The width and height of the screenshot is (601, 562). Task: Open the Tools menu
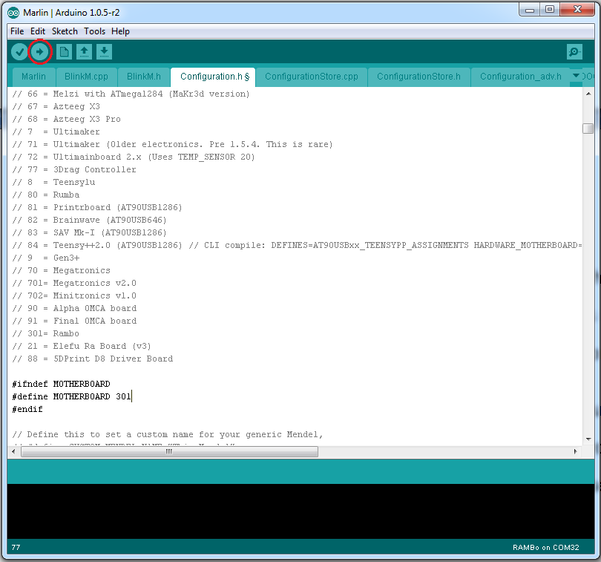click(x=94, y=31)
